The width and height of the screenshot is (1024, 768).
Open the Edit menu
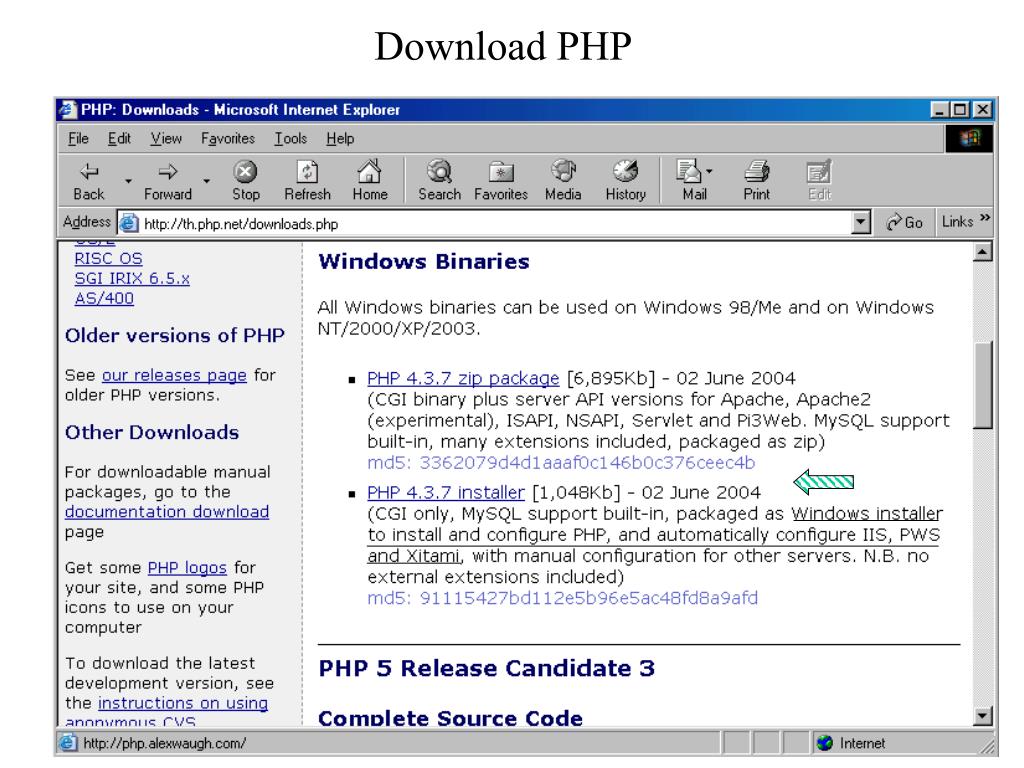119,138
